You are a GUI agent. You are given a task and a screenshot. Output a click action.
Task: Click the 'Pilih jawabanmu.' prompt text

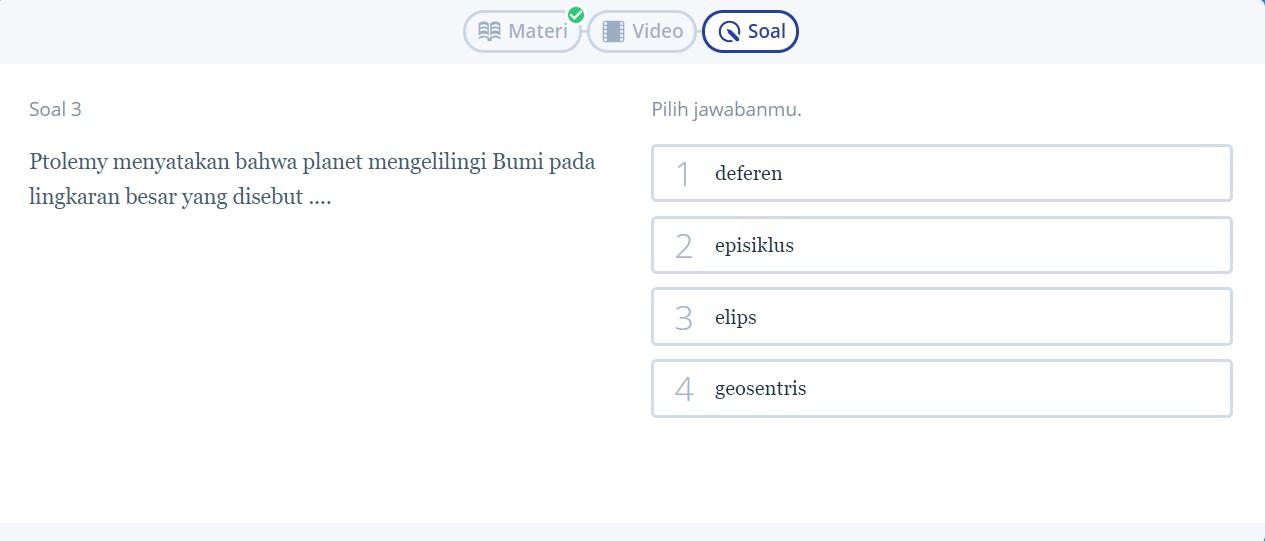[x=727, y=109]
